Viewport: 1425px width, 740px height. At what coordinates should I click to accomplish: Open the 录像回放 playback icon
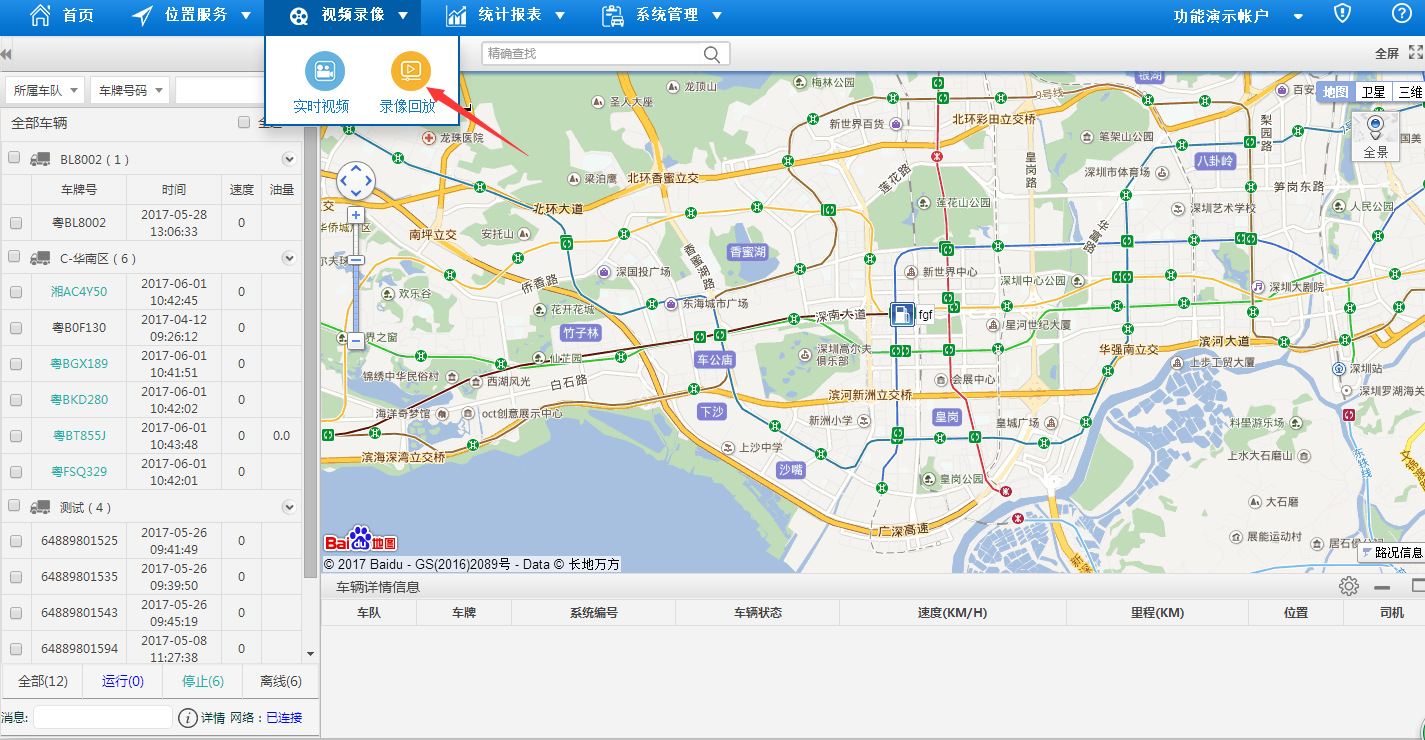[x=410, y=70]
